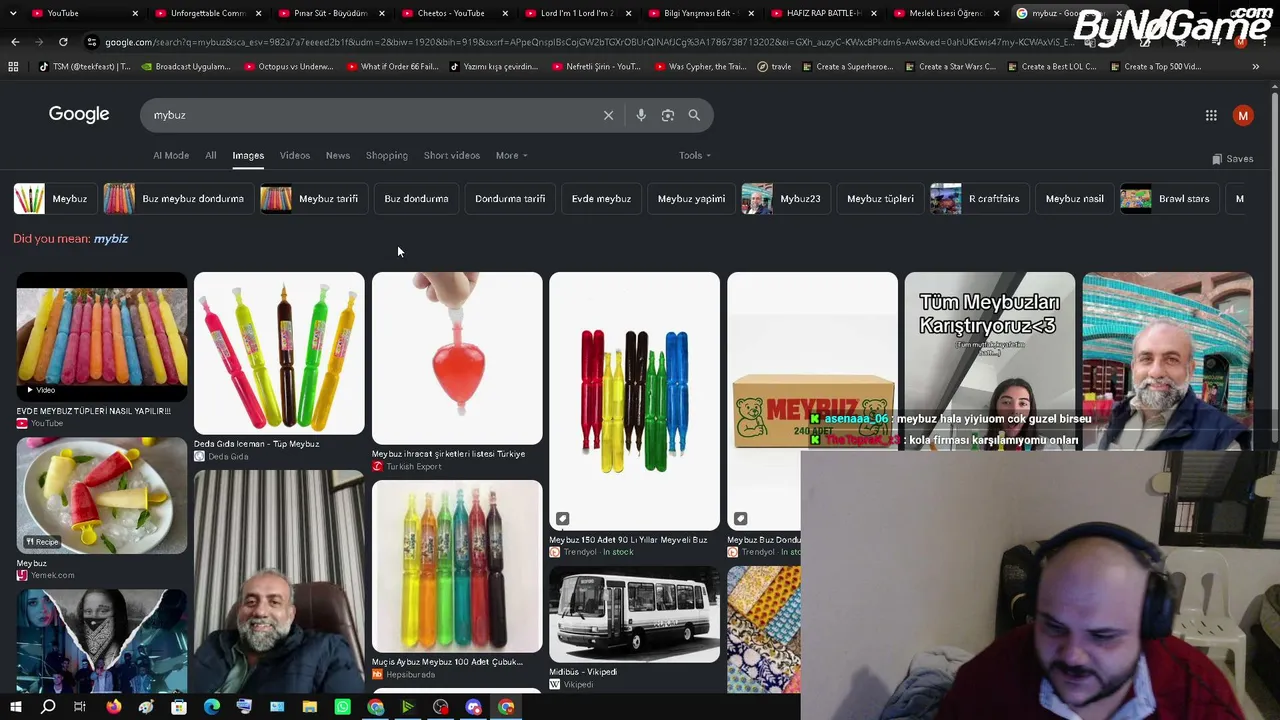This screenshot has height=720, width=1280.
Task: Go back using the browser back arrow
Action: click(15, 42)
